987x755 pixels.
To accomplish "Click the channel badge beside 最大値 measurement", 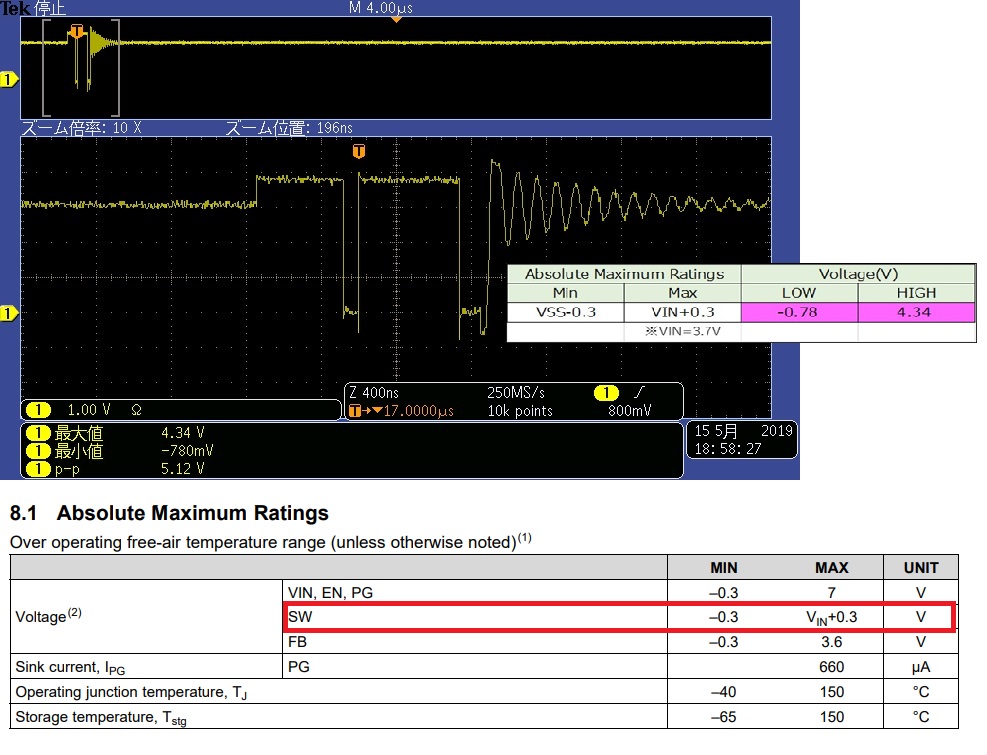I will click(38, 433).
